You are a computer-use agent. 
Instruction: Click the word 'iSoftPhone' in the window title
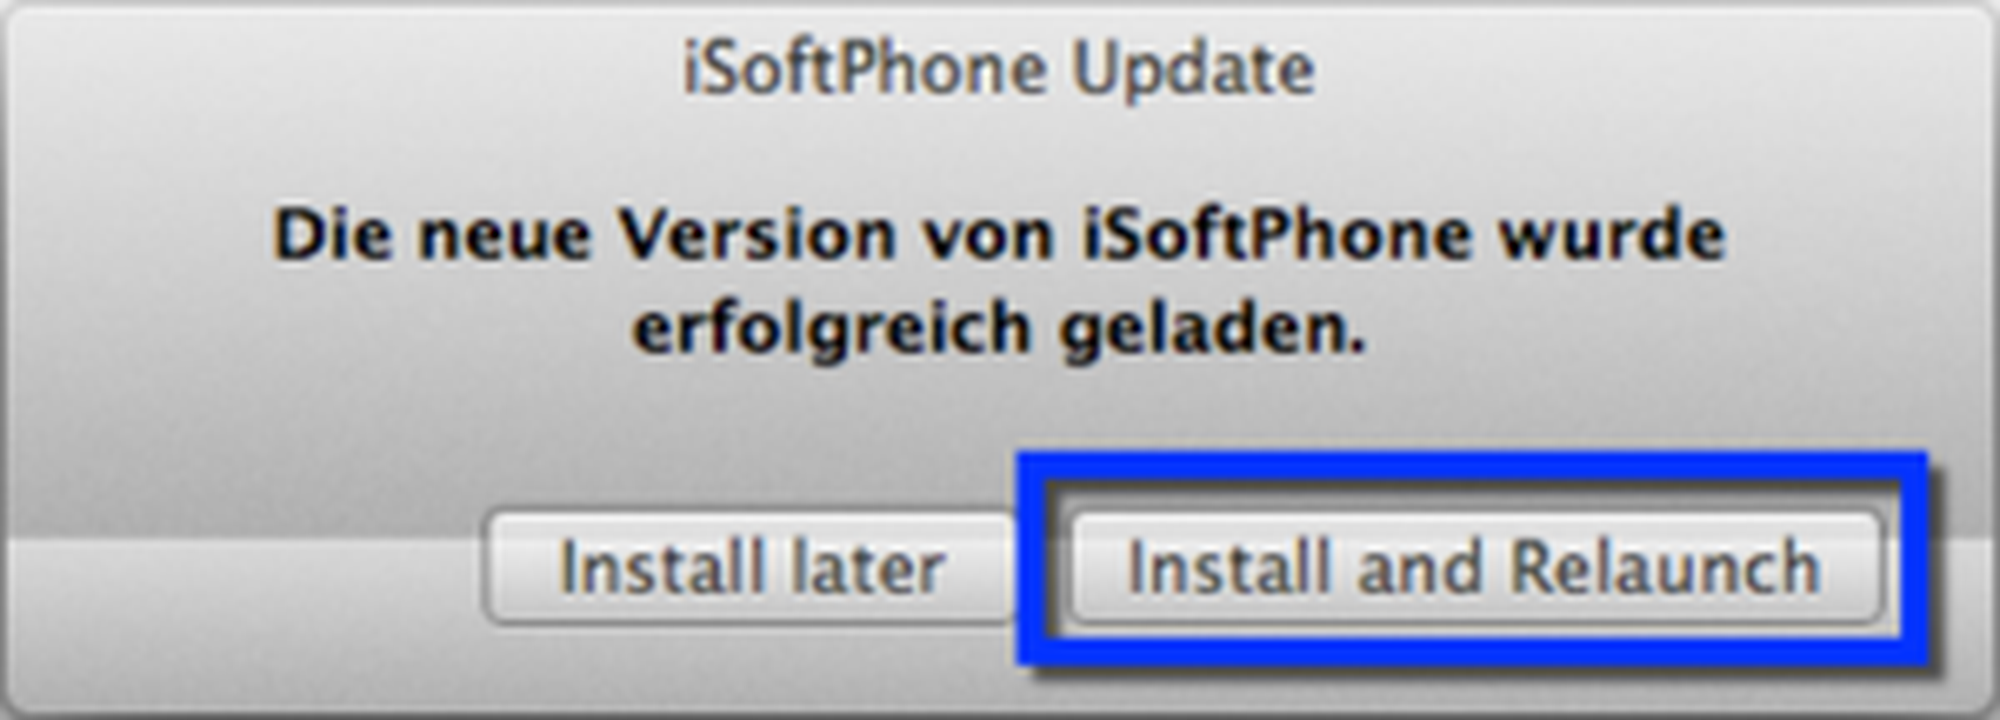(x=865, y=71)
